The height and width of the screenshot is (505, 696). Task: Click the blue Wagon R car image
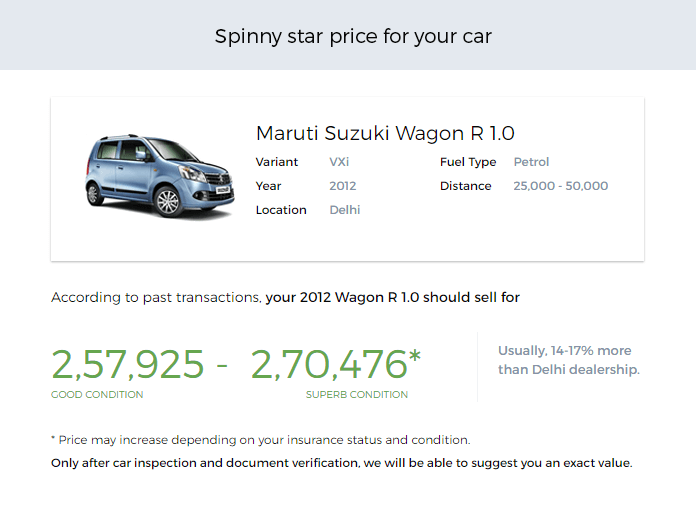coord(160,178)
